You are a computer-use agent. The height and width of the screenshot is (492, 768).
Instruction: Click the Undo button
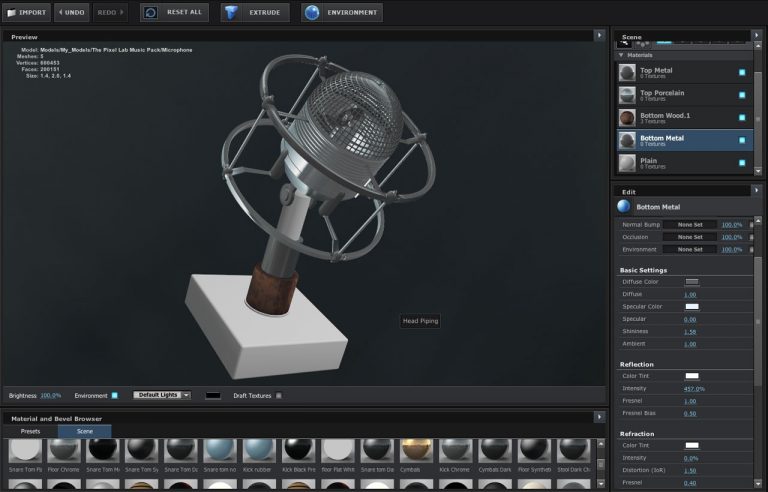coord(72,12)
